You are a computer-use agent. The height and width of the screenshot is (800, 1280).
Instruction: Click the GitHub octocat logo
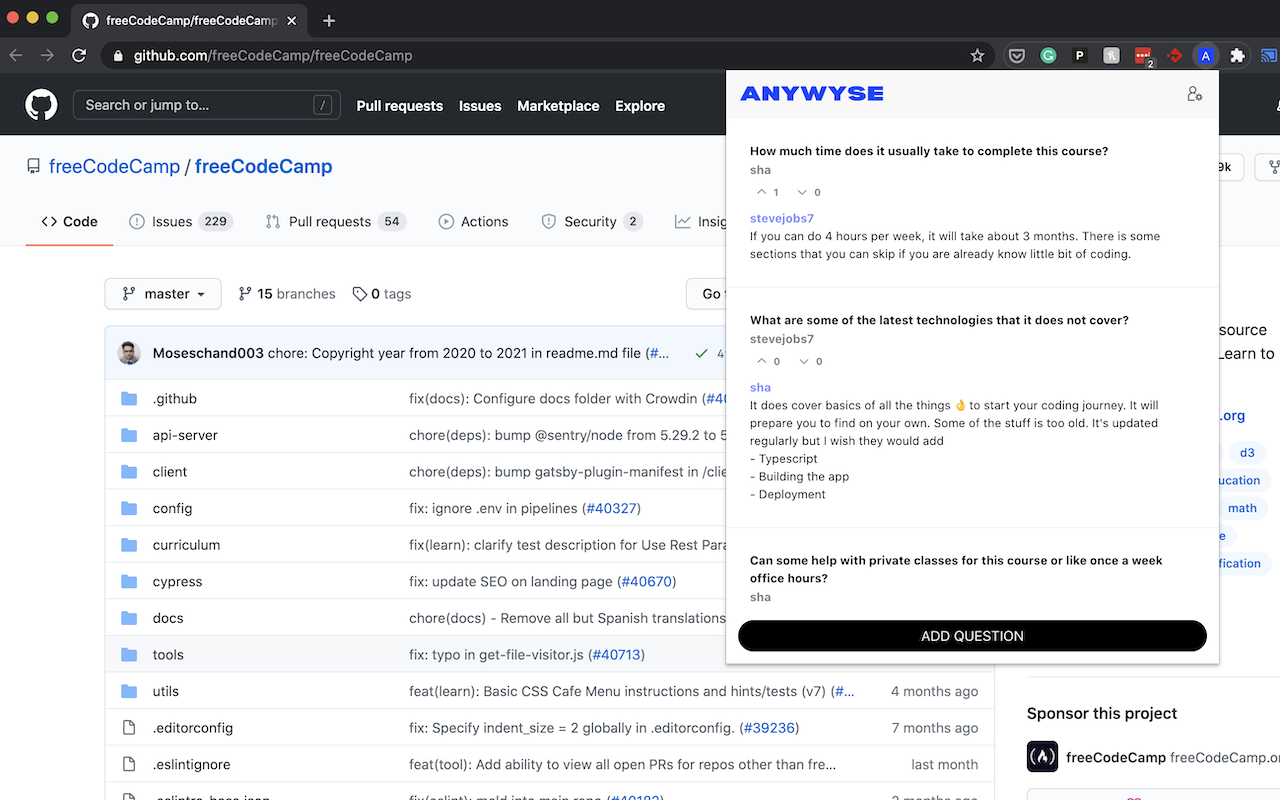(41, 105)
